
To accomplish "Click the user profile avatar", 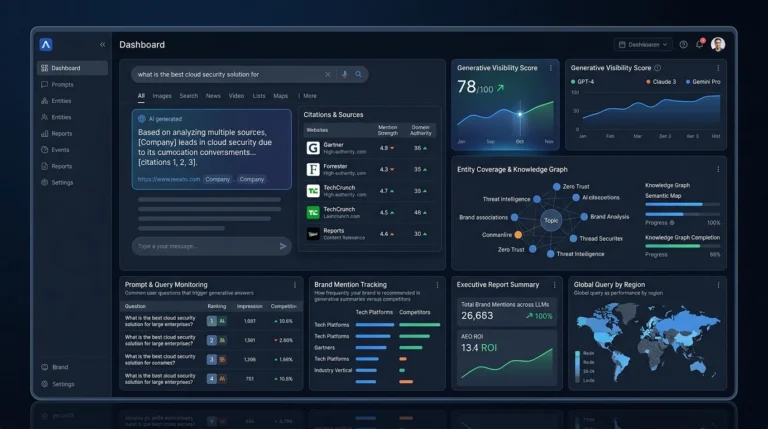I will (718, 44).
